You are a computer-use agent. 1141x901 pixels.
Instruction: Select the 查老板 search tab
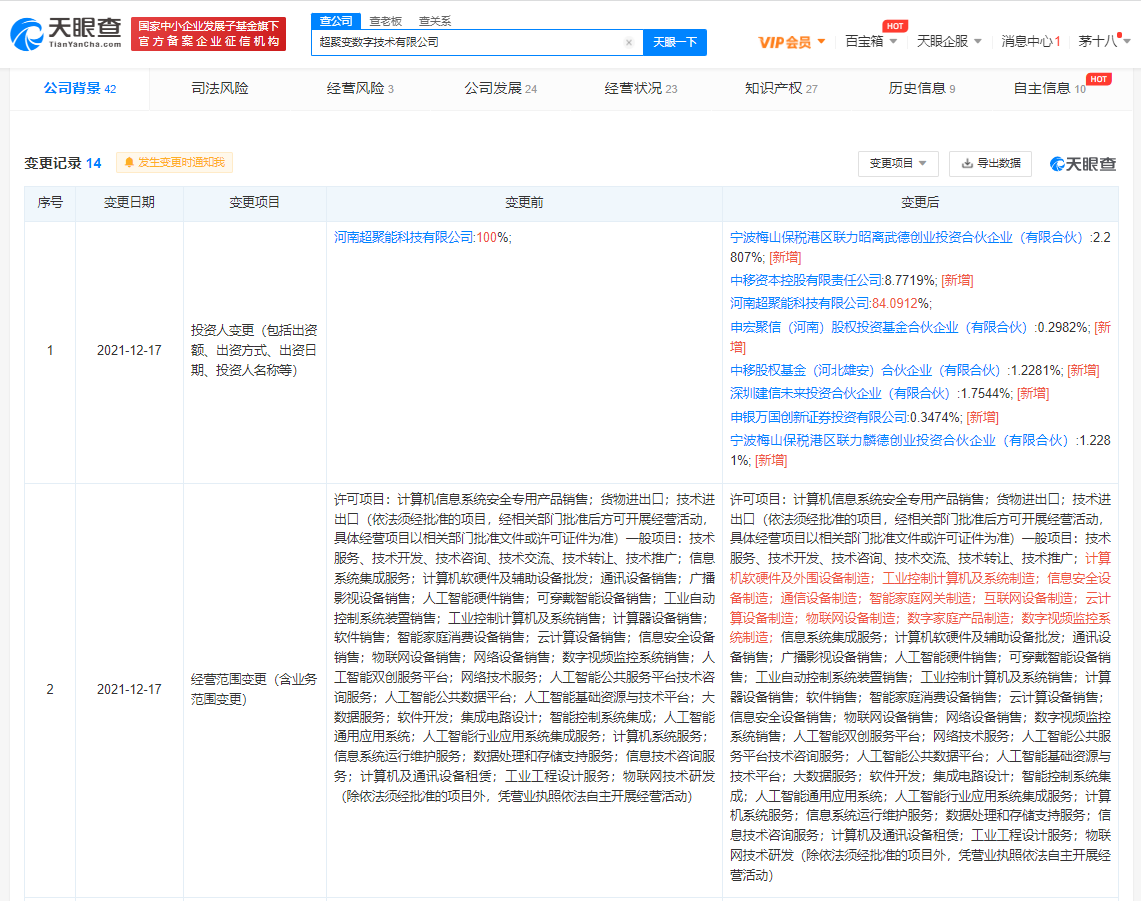tap(386, 20)
